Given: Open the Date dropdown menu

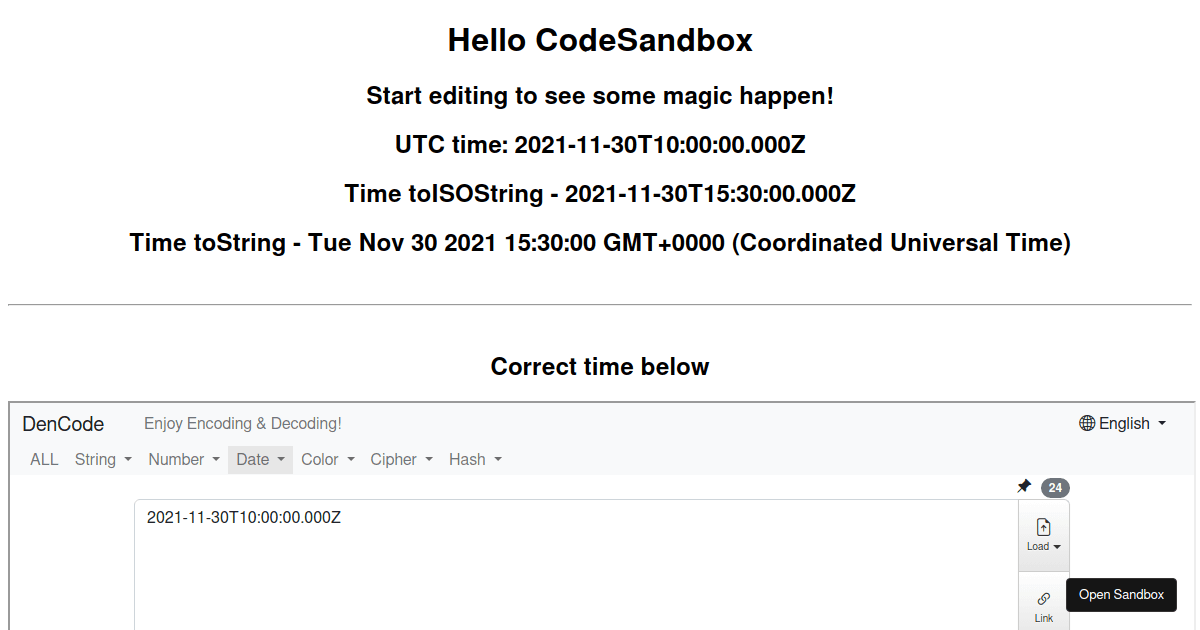Looking at the screenshot, I should click(x=261, y=459).
